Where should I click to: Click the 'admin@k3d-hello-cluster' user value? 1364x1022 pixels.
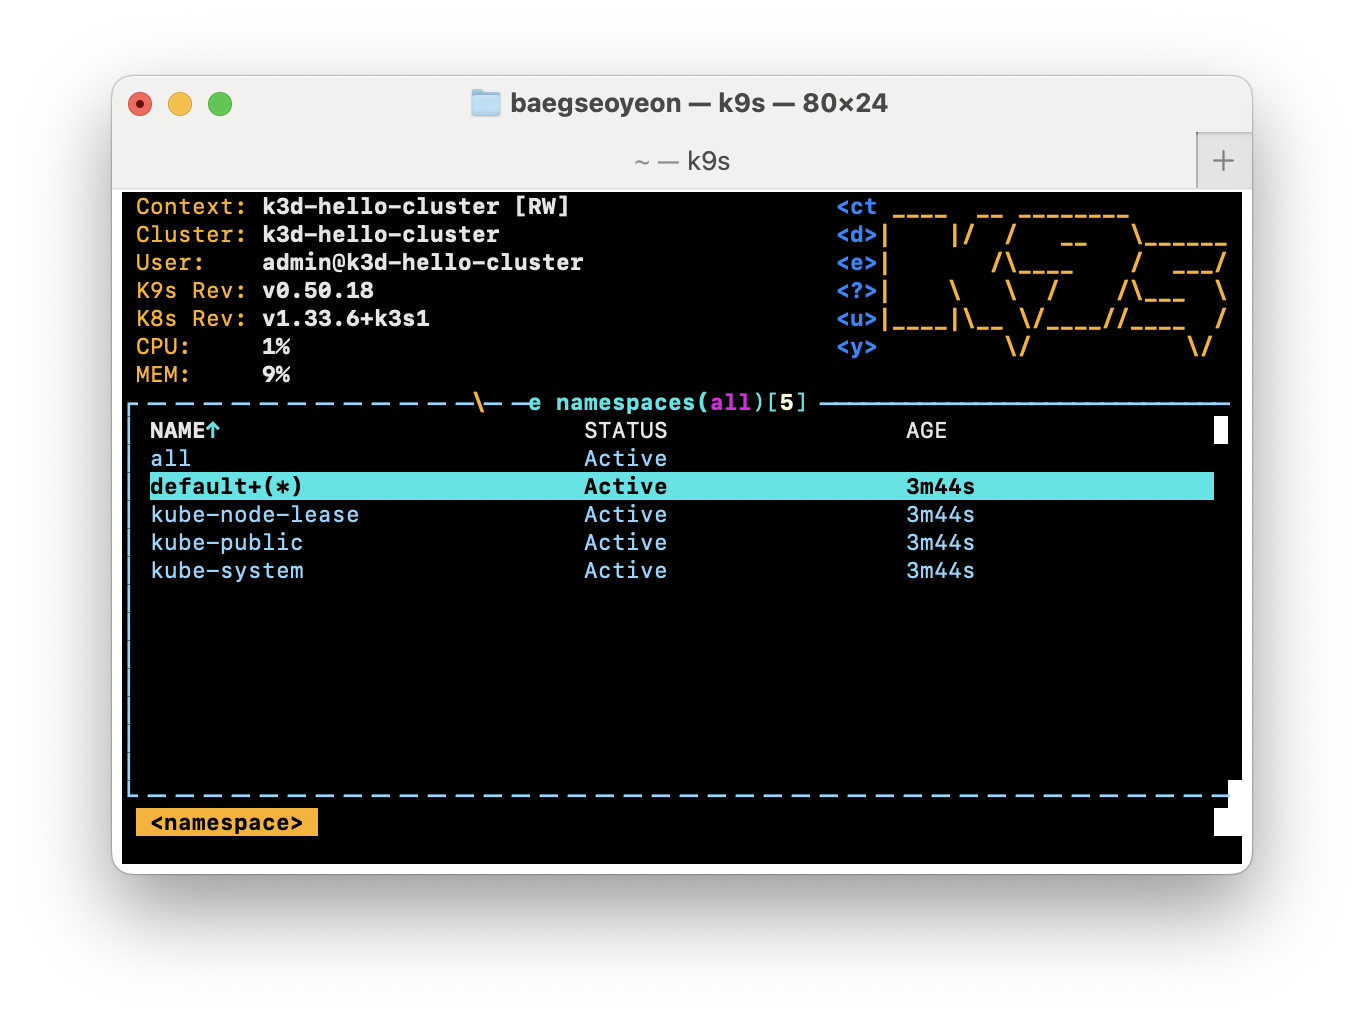point(423,262)
